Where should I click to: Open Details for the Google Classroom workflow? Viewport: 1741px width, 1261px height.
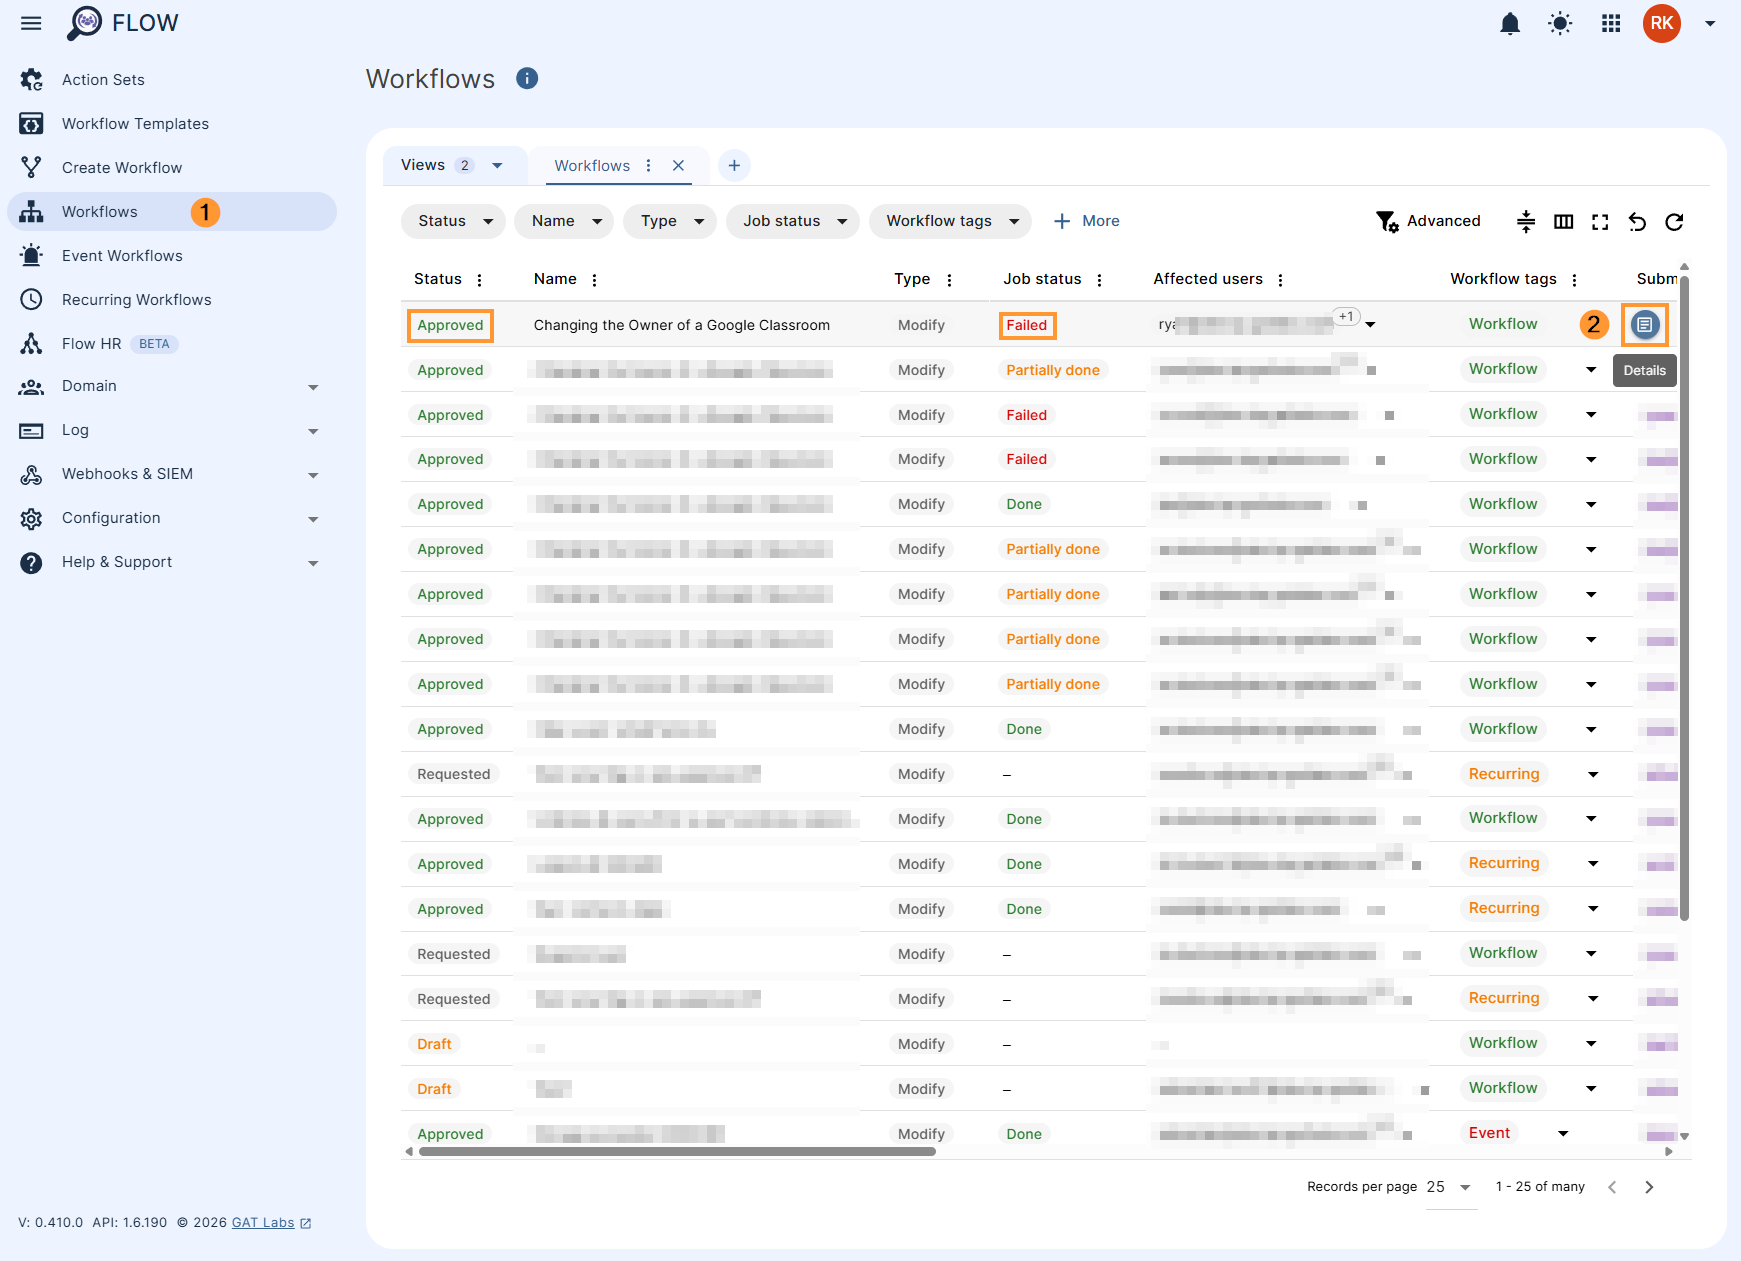(x=1644, y=324)
